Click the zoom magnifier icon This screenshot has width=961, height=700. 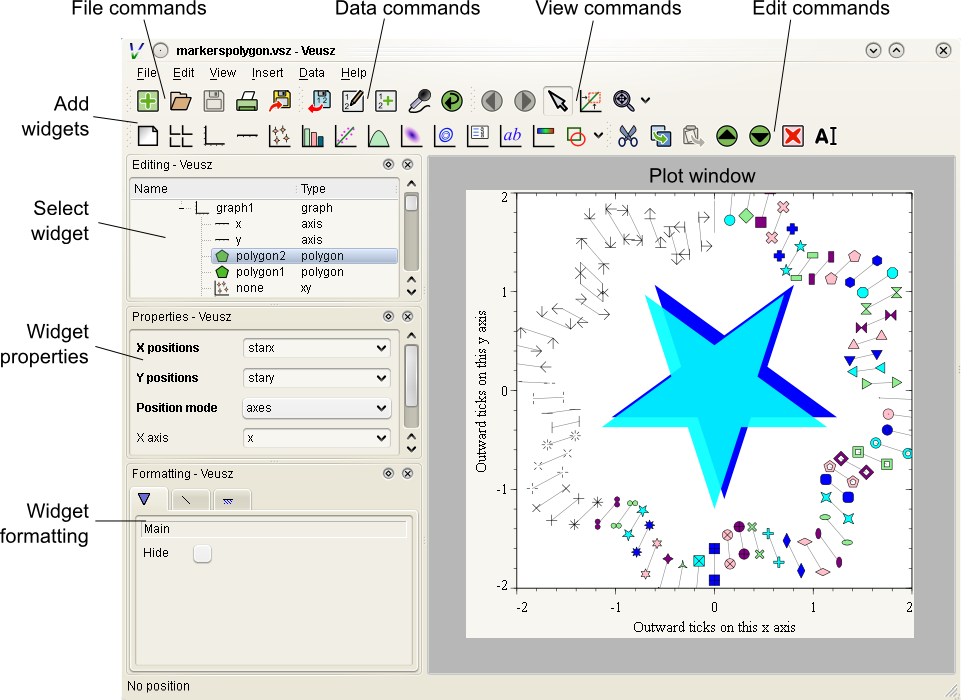point(624,101)
